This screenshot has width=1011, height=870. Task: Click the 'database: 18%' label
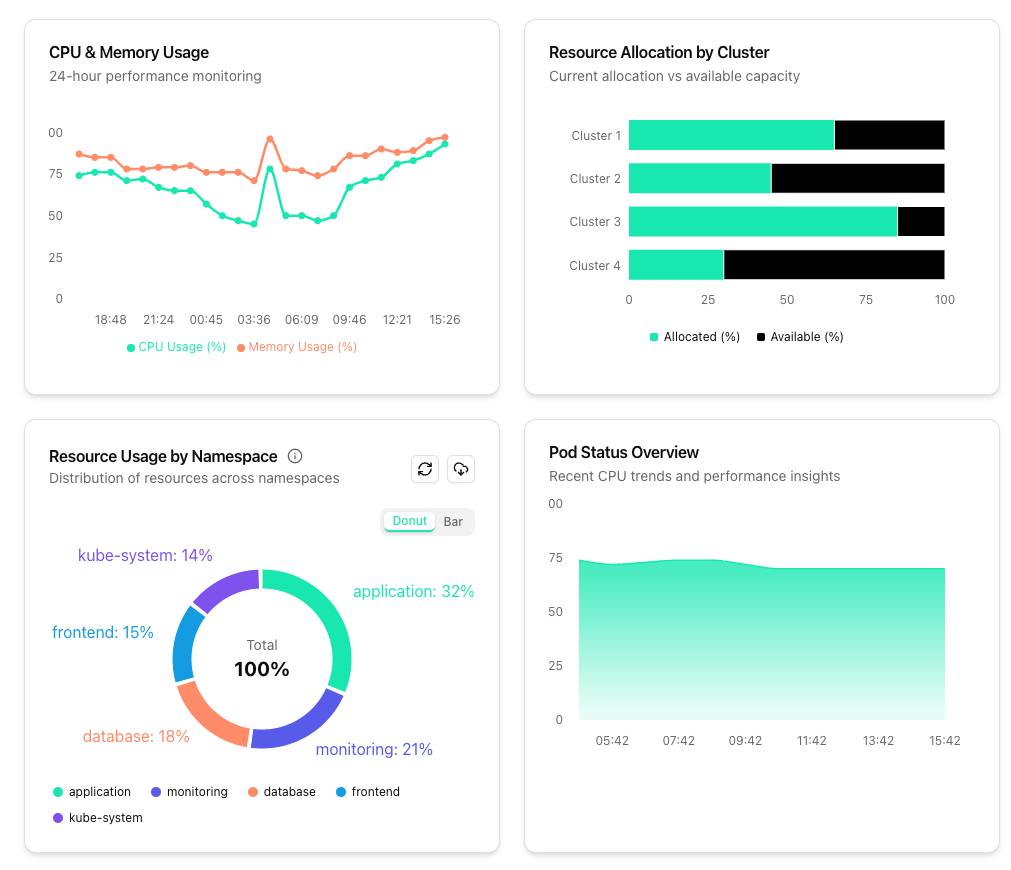[136, 737]
